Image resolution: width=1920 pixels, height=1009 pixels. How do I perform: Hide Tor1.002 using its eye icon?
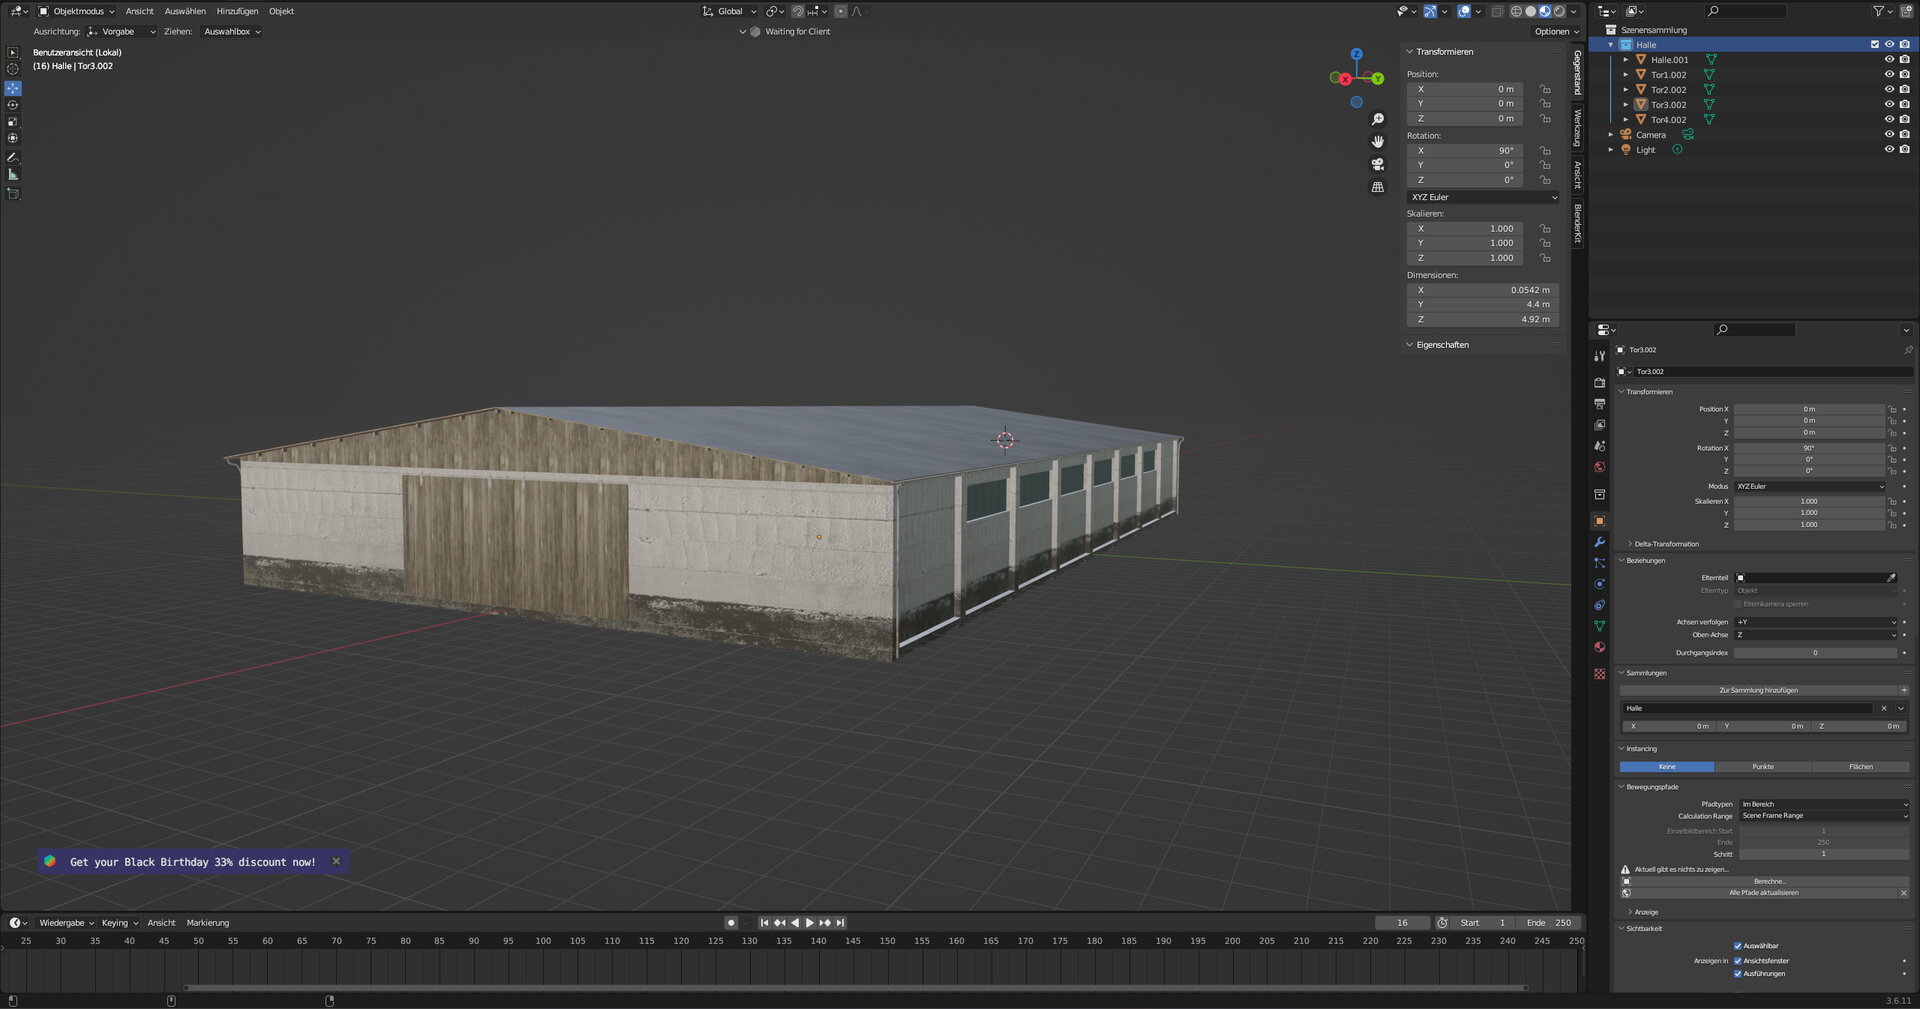(x=1889, y=74)
